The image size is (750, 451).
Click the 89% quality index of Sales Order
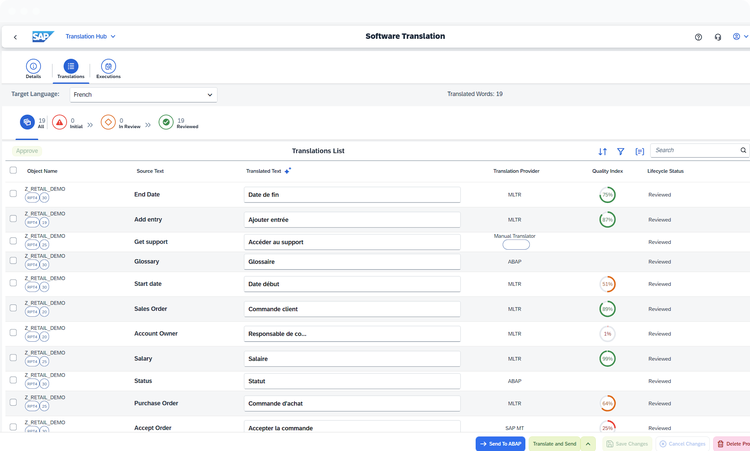tap(607, 309)
